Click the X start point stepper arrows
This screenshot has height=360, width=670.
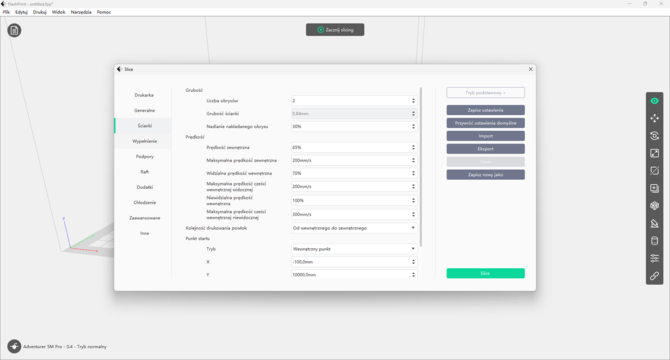tap(413, 262)
